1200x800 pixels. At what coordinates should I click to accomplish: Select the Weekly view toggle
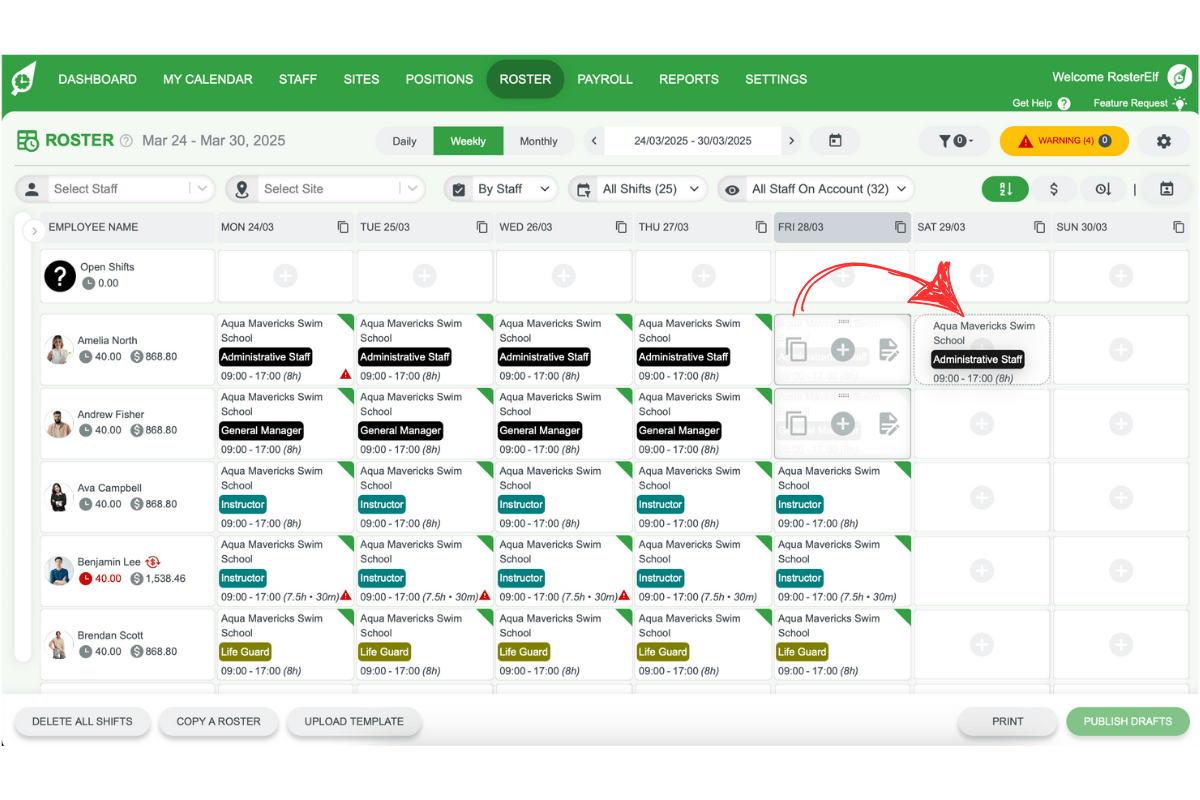(x=468, y=141)
